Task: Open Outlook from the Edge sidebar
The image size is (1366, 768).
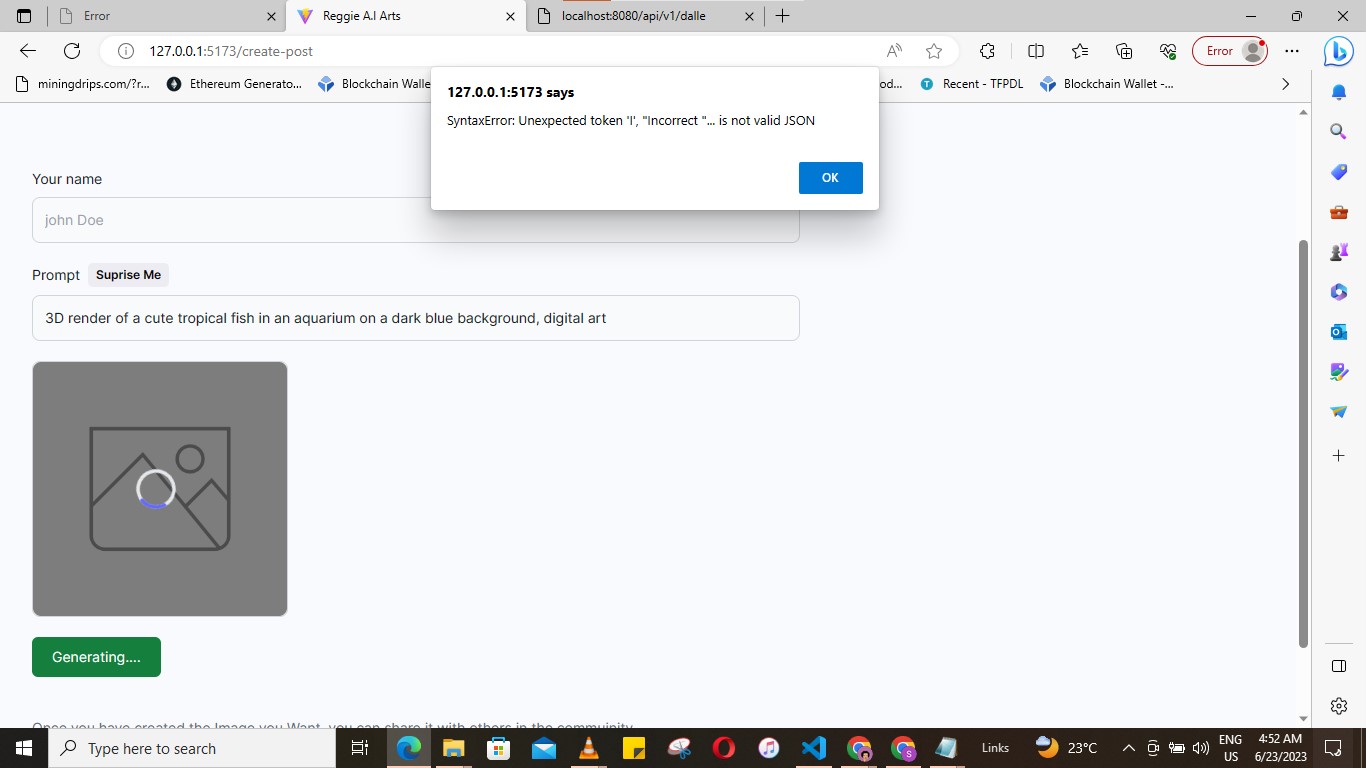Action: pyautogui.click(x=1338, y=331)
